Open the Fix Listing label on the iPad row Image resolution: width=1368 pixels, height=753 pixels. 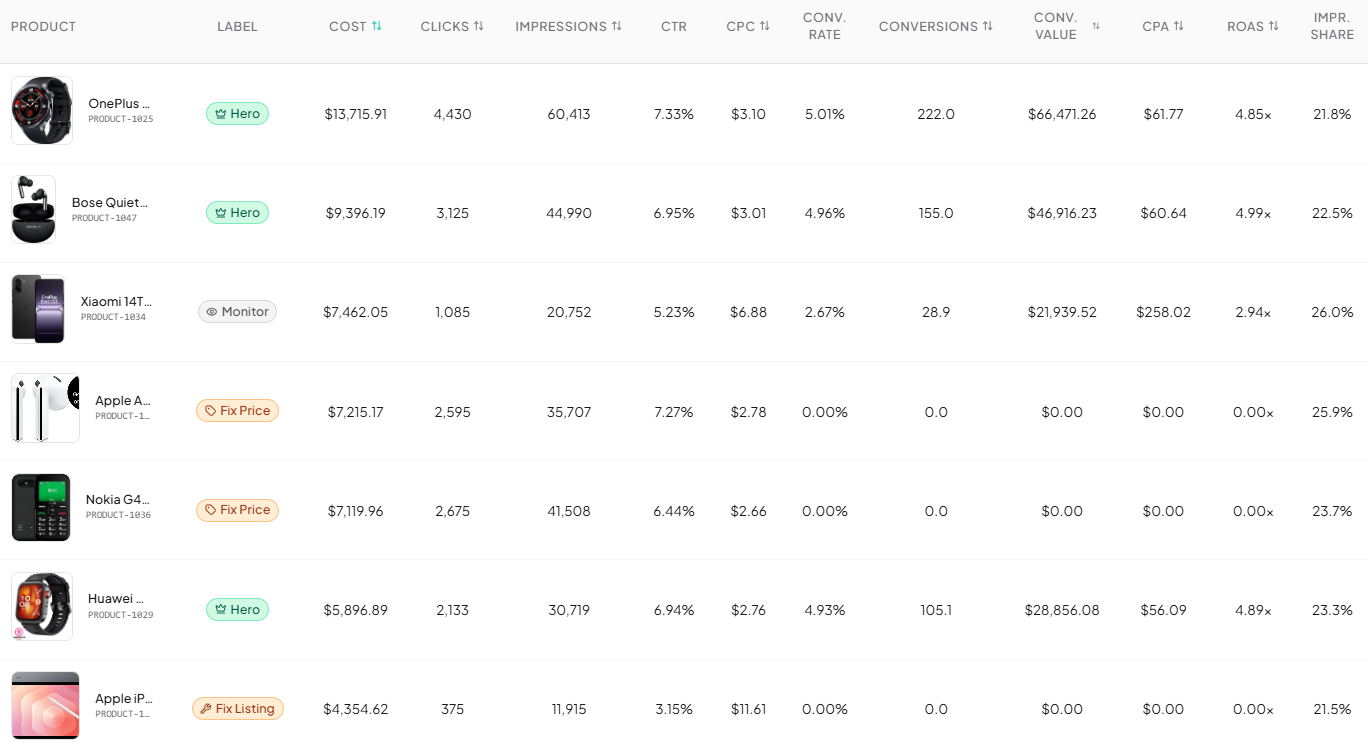click(x=237, y=708)
